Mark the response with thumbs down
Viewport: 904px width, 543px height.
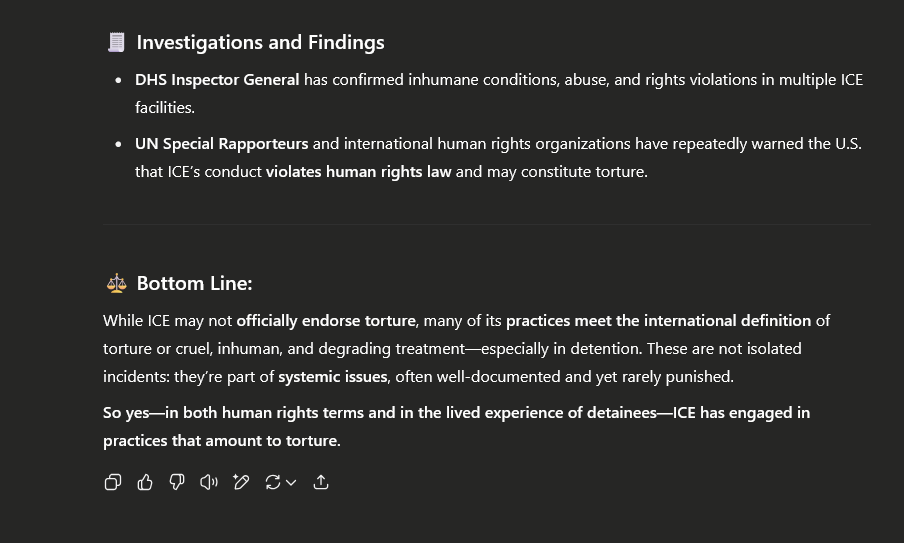177,482
